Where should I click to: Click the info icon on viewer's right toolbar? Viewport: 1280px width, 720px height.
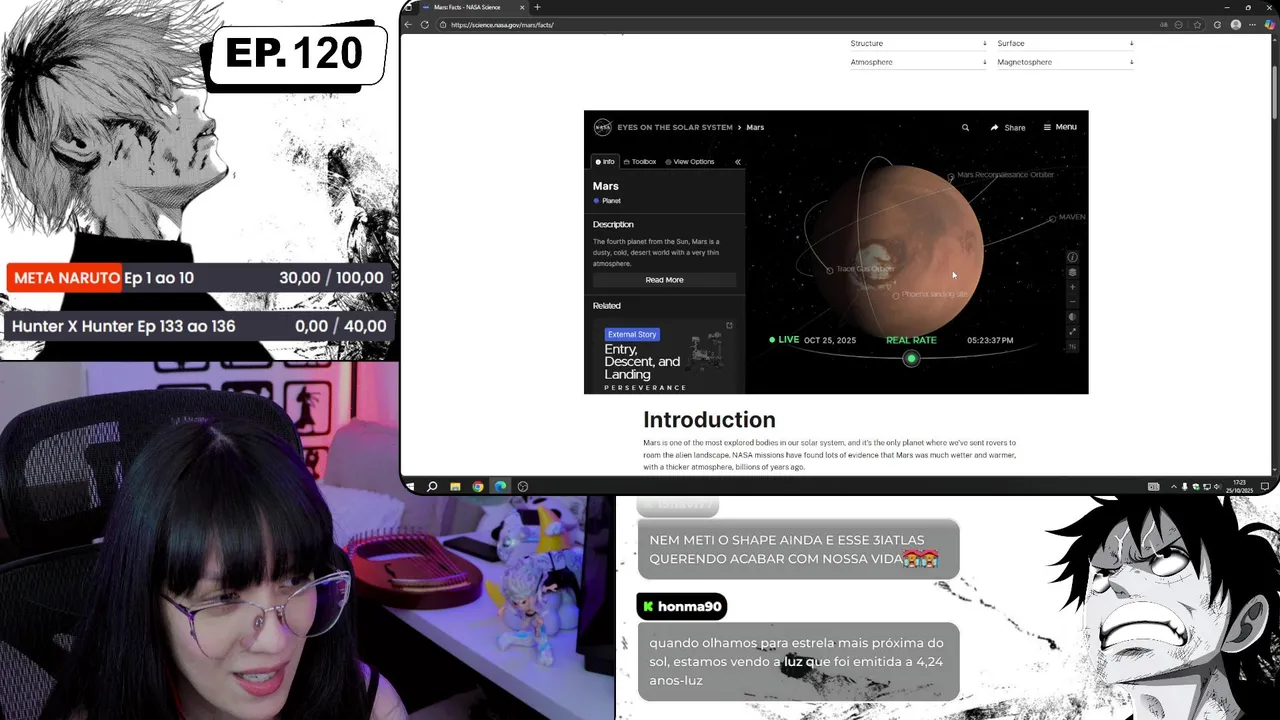coord(1072,257)
